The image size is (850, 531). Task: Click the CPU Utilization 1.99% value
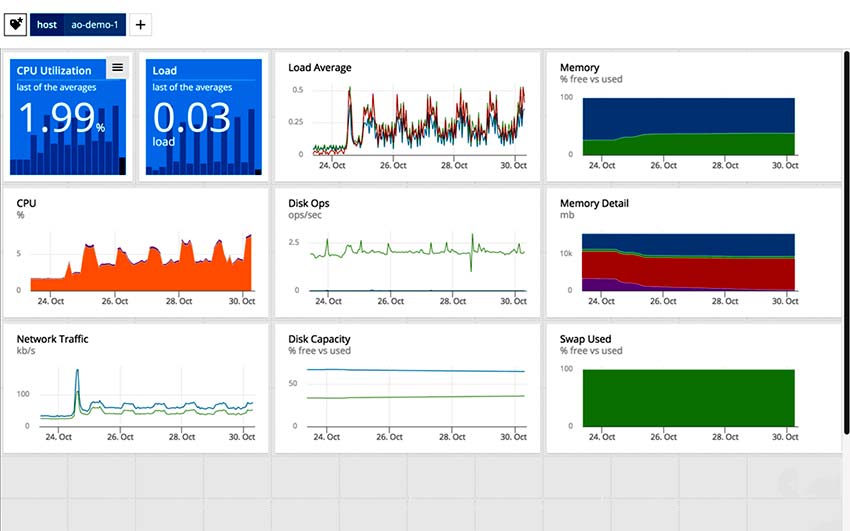[x=60, y=118]
